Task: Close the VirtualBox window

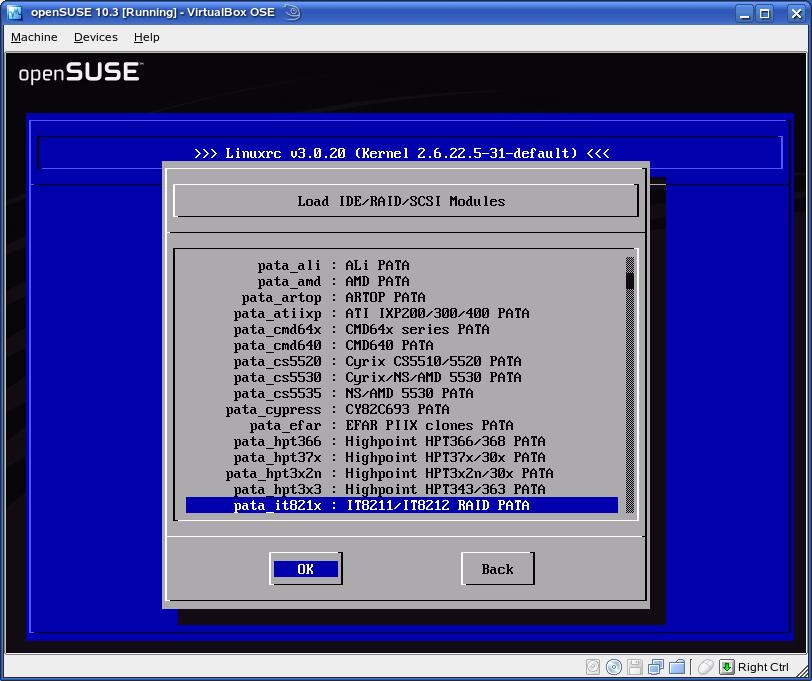Action: click(x=796, y=13)
